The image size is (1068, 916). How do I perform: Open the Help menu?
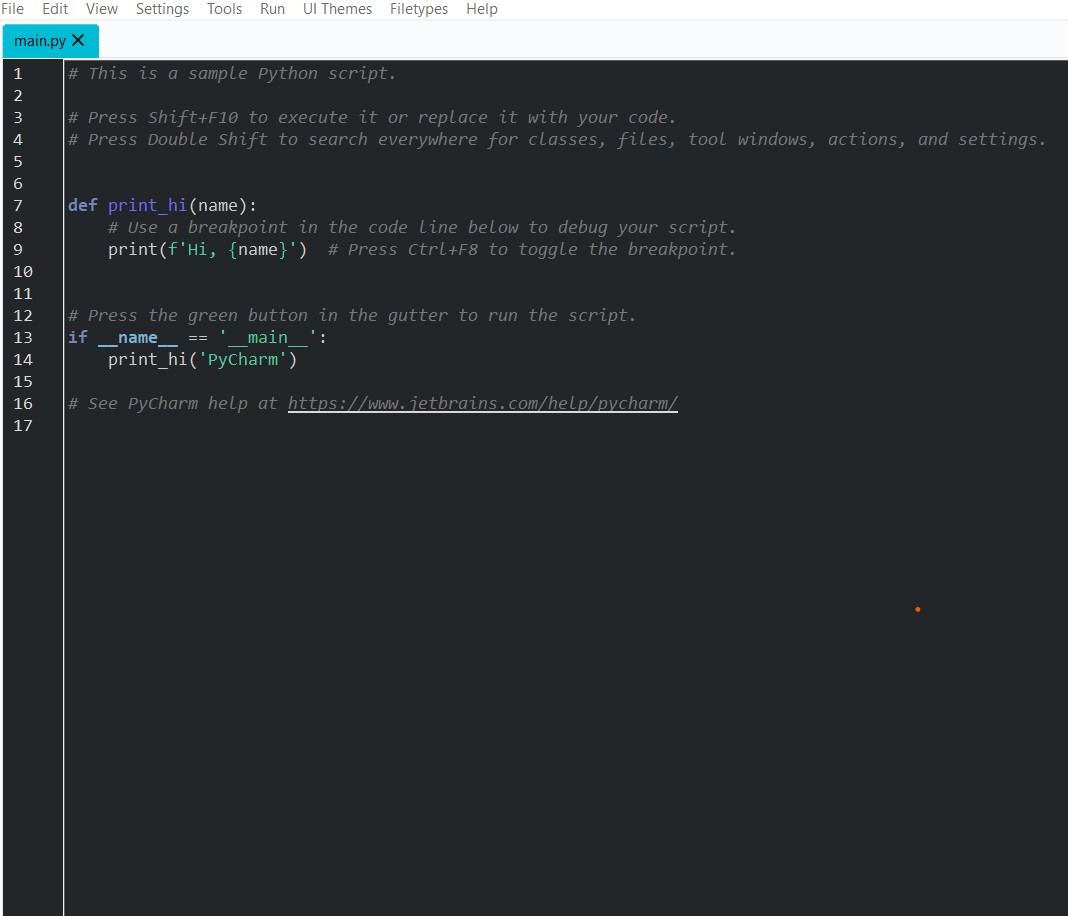[x=481, y=9]
